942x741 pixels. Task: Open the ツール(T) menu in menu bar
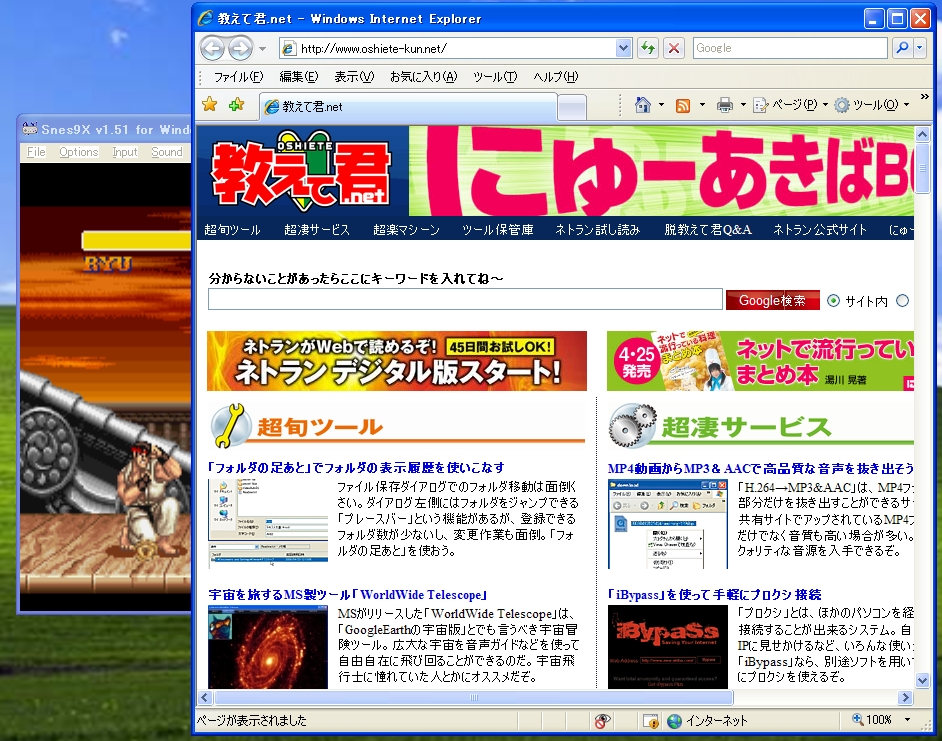pyautogui.click(x=494, y=77)
